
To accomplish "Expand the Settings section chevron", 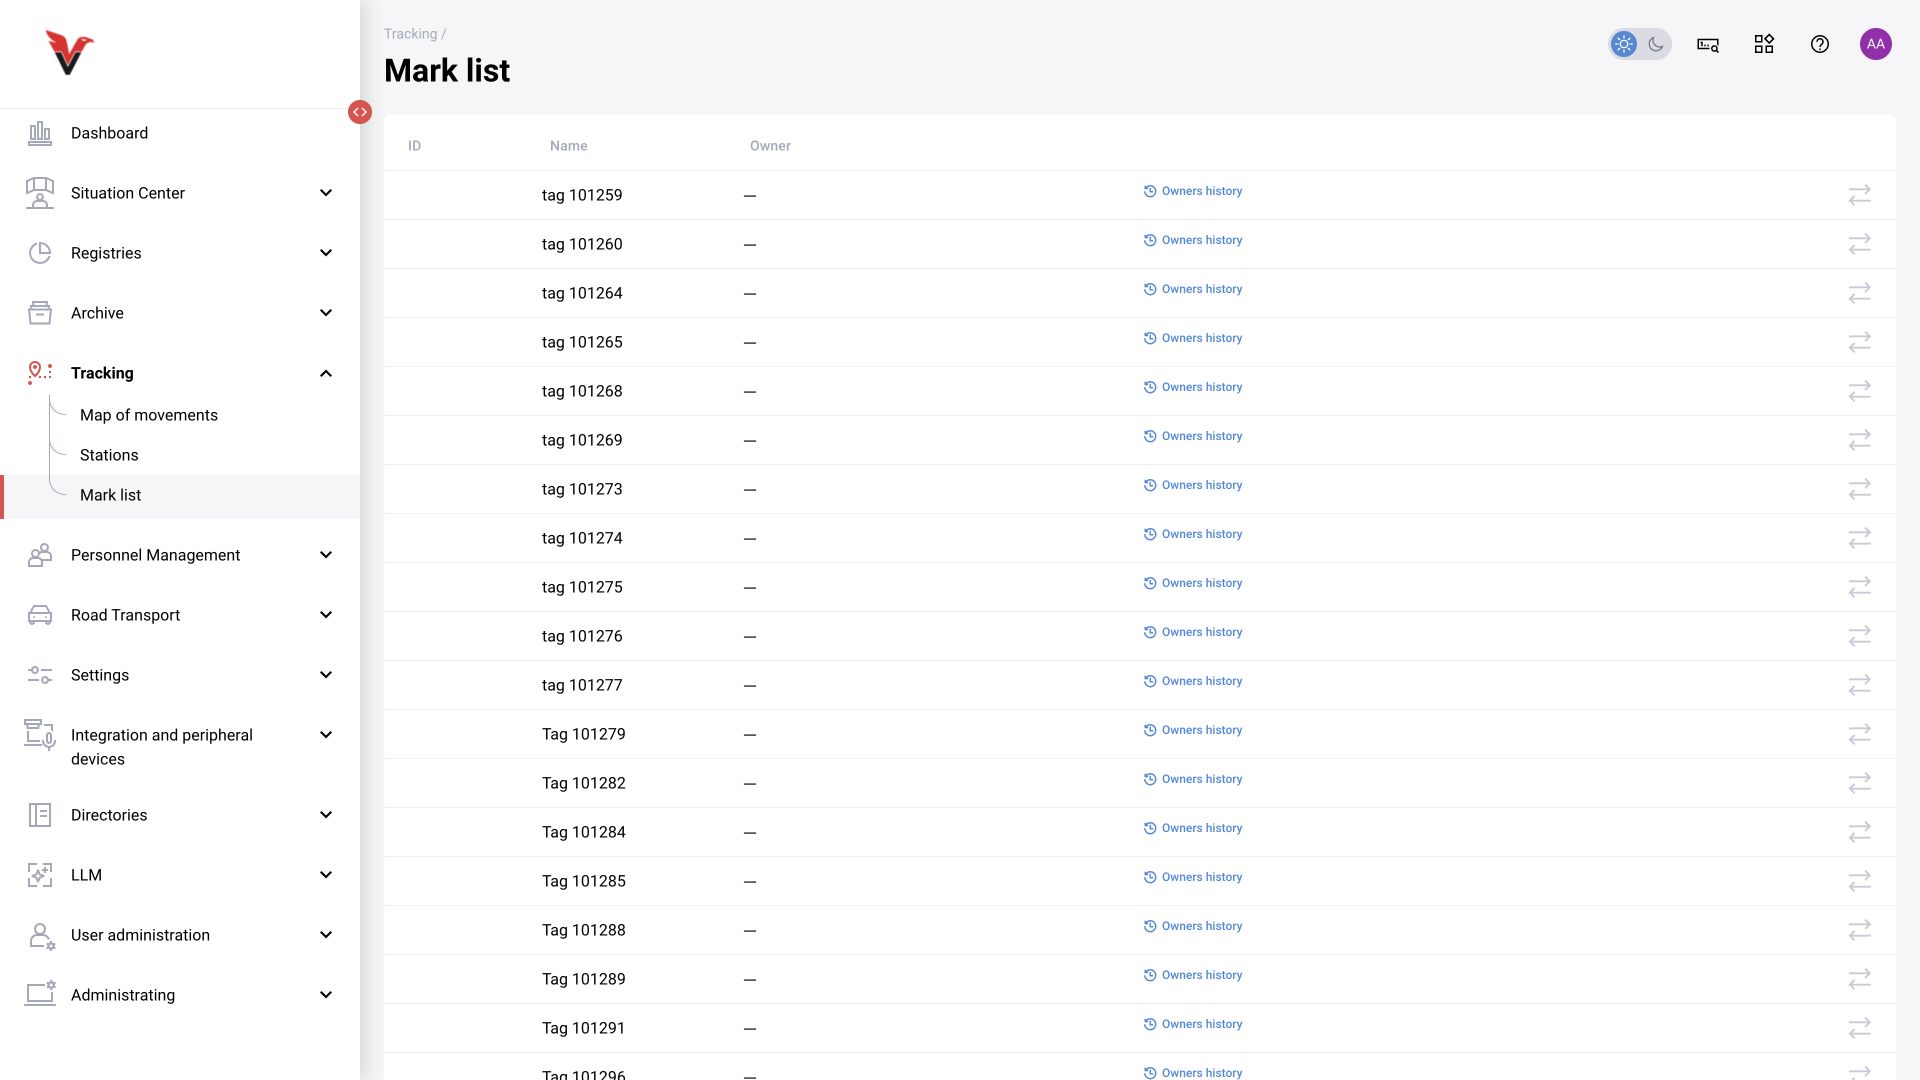I will pyautogui.click(x=326, y=675).
